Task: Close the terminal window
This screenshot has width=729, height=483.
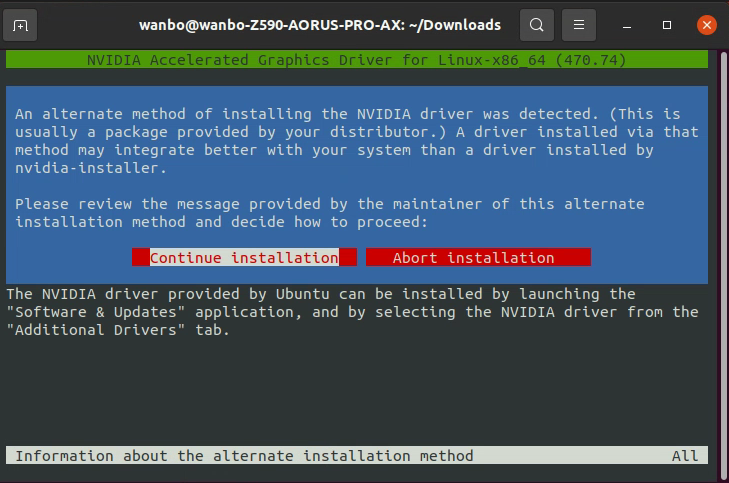Action: click(707, 25)
